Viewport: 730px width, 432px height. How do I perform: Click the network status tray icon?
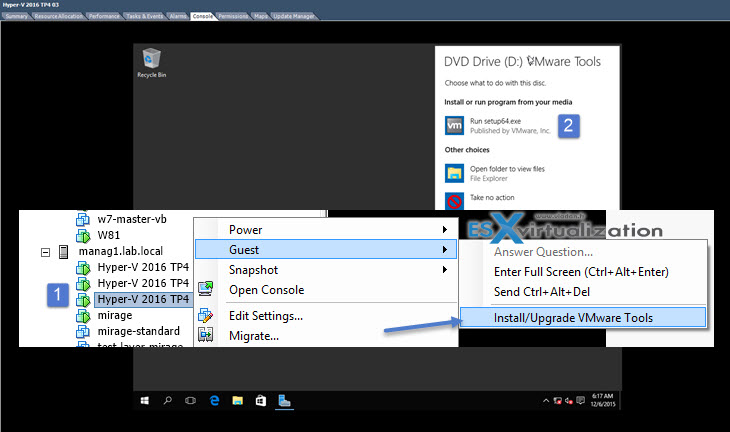click(558, 400)
